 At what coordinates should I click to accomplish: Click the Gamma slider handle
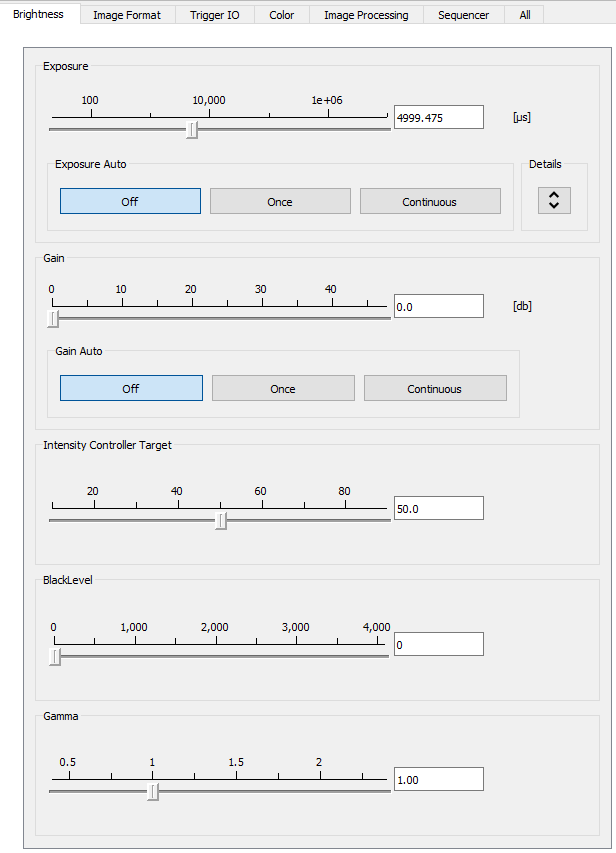pos(153,792)
